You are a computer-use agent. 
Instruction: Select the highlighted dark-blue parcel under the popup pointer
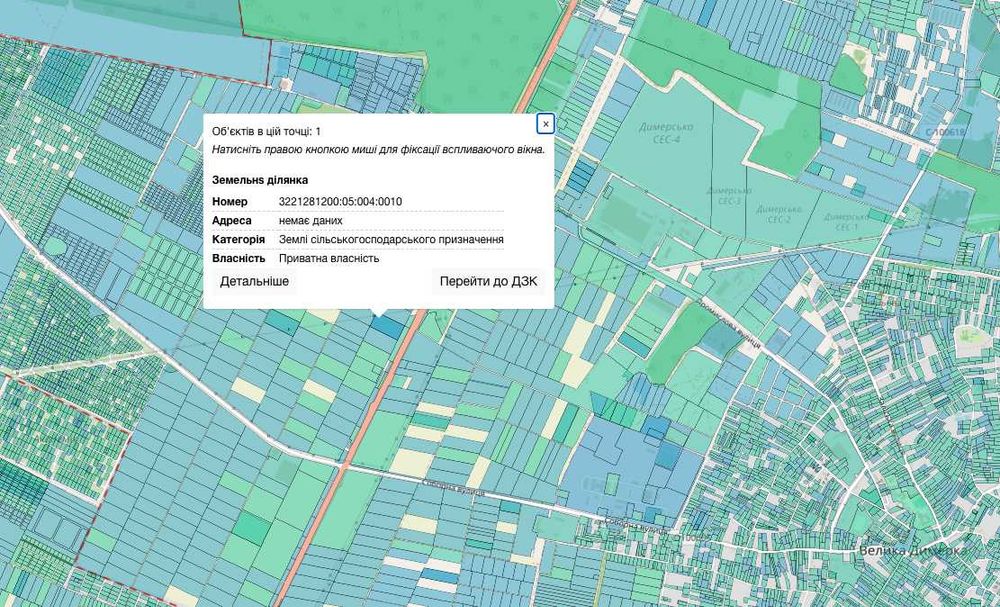point(388,326)
